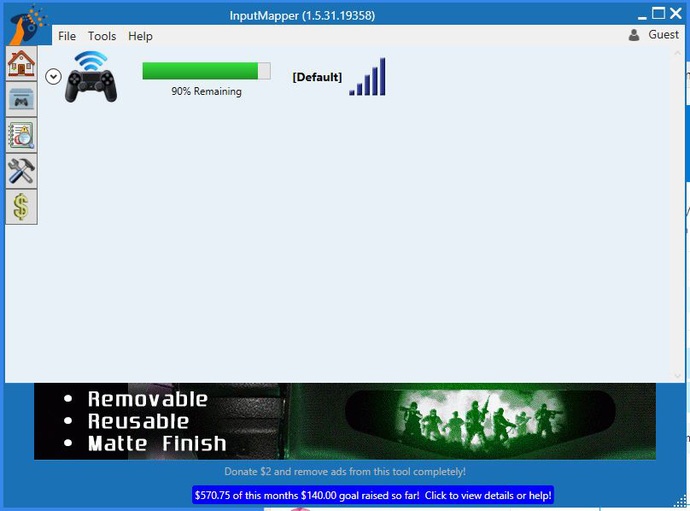Click the scroll down arrow in controller list
Screen dimensions: 690x511
[x=678, y=375]
